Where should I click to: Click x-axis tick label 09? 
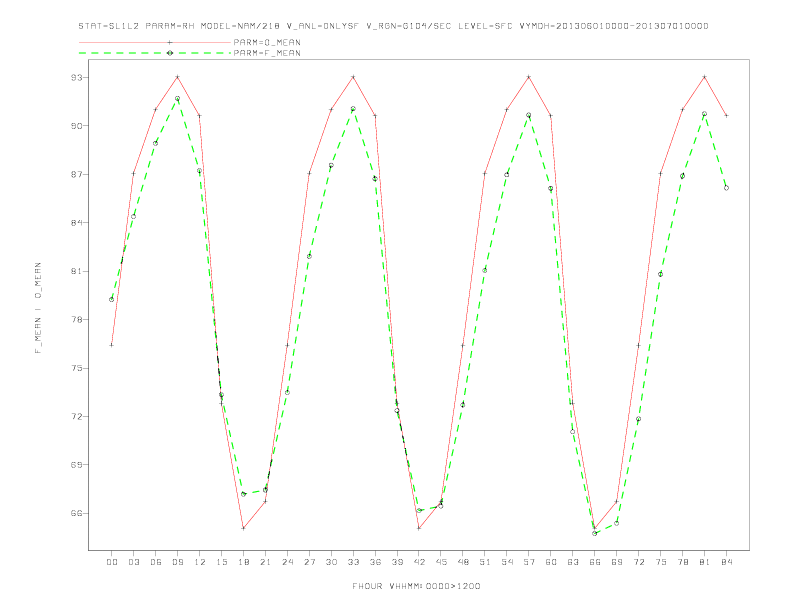[177, 562]
